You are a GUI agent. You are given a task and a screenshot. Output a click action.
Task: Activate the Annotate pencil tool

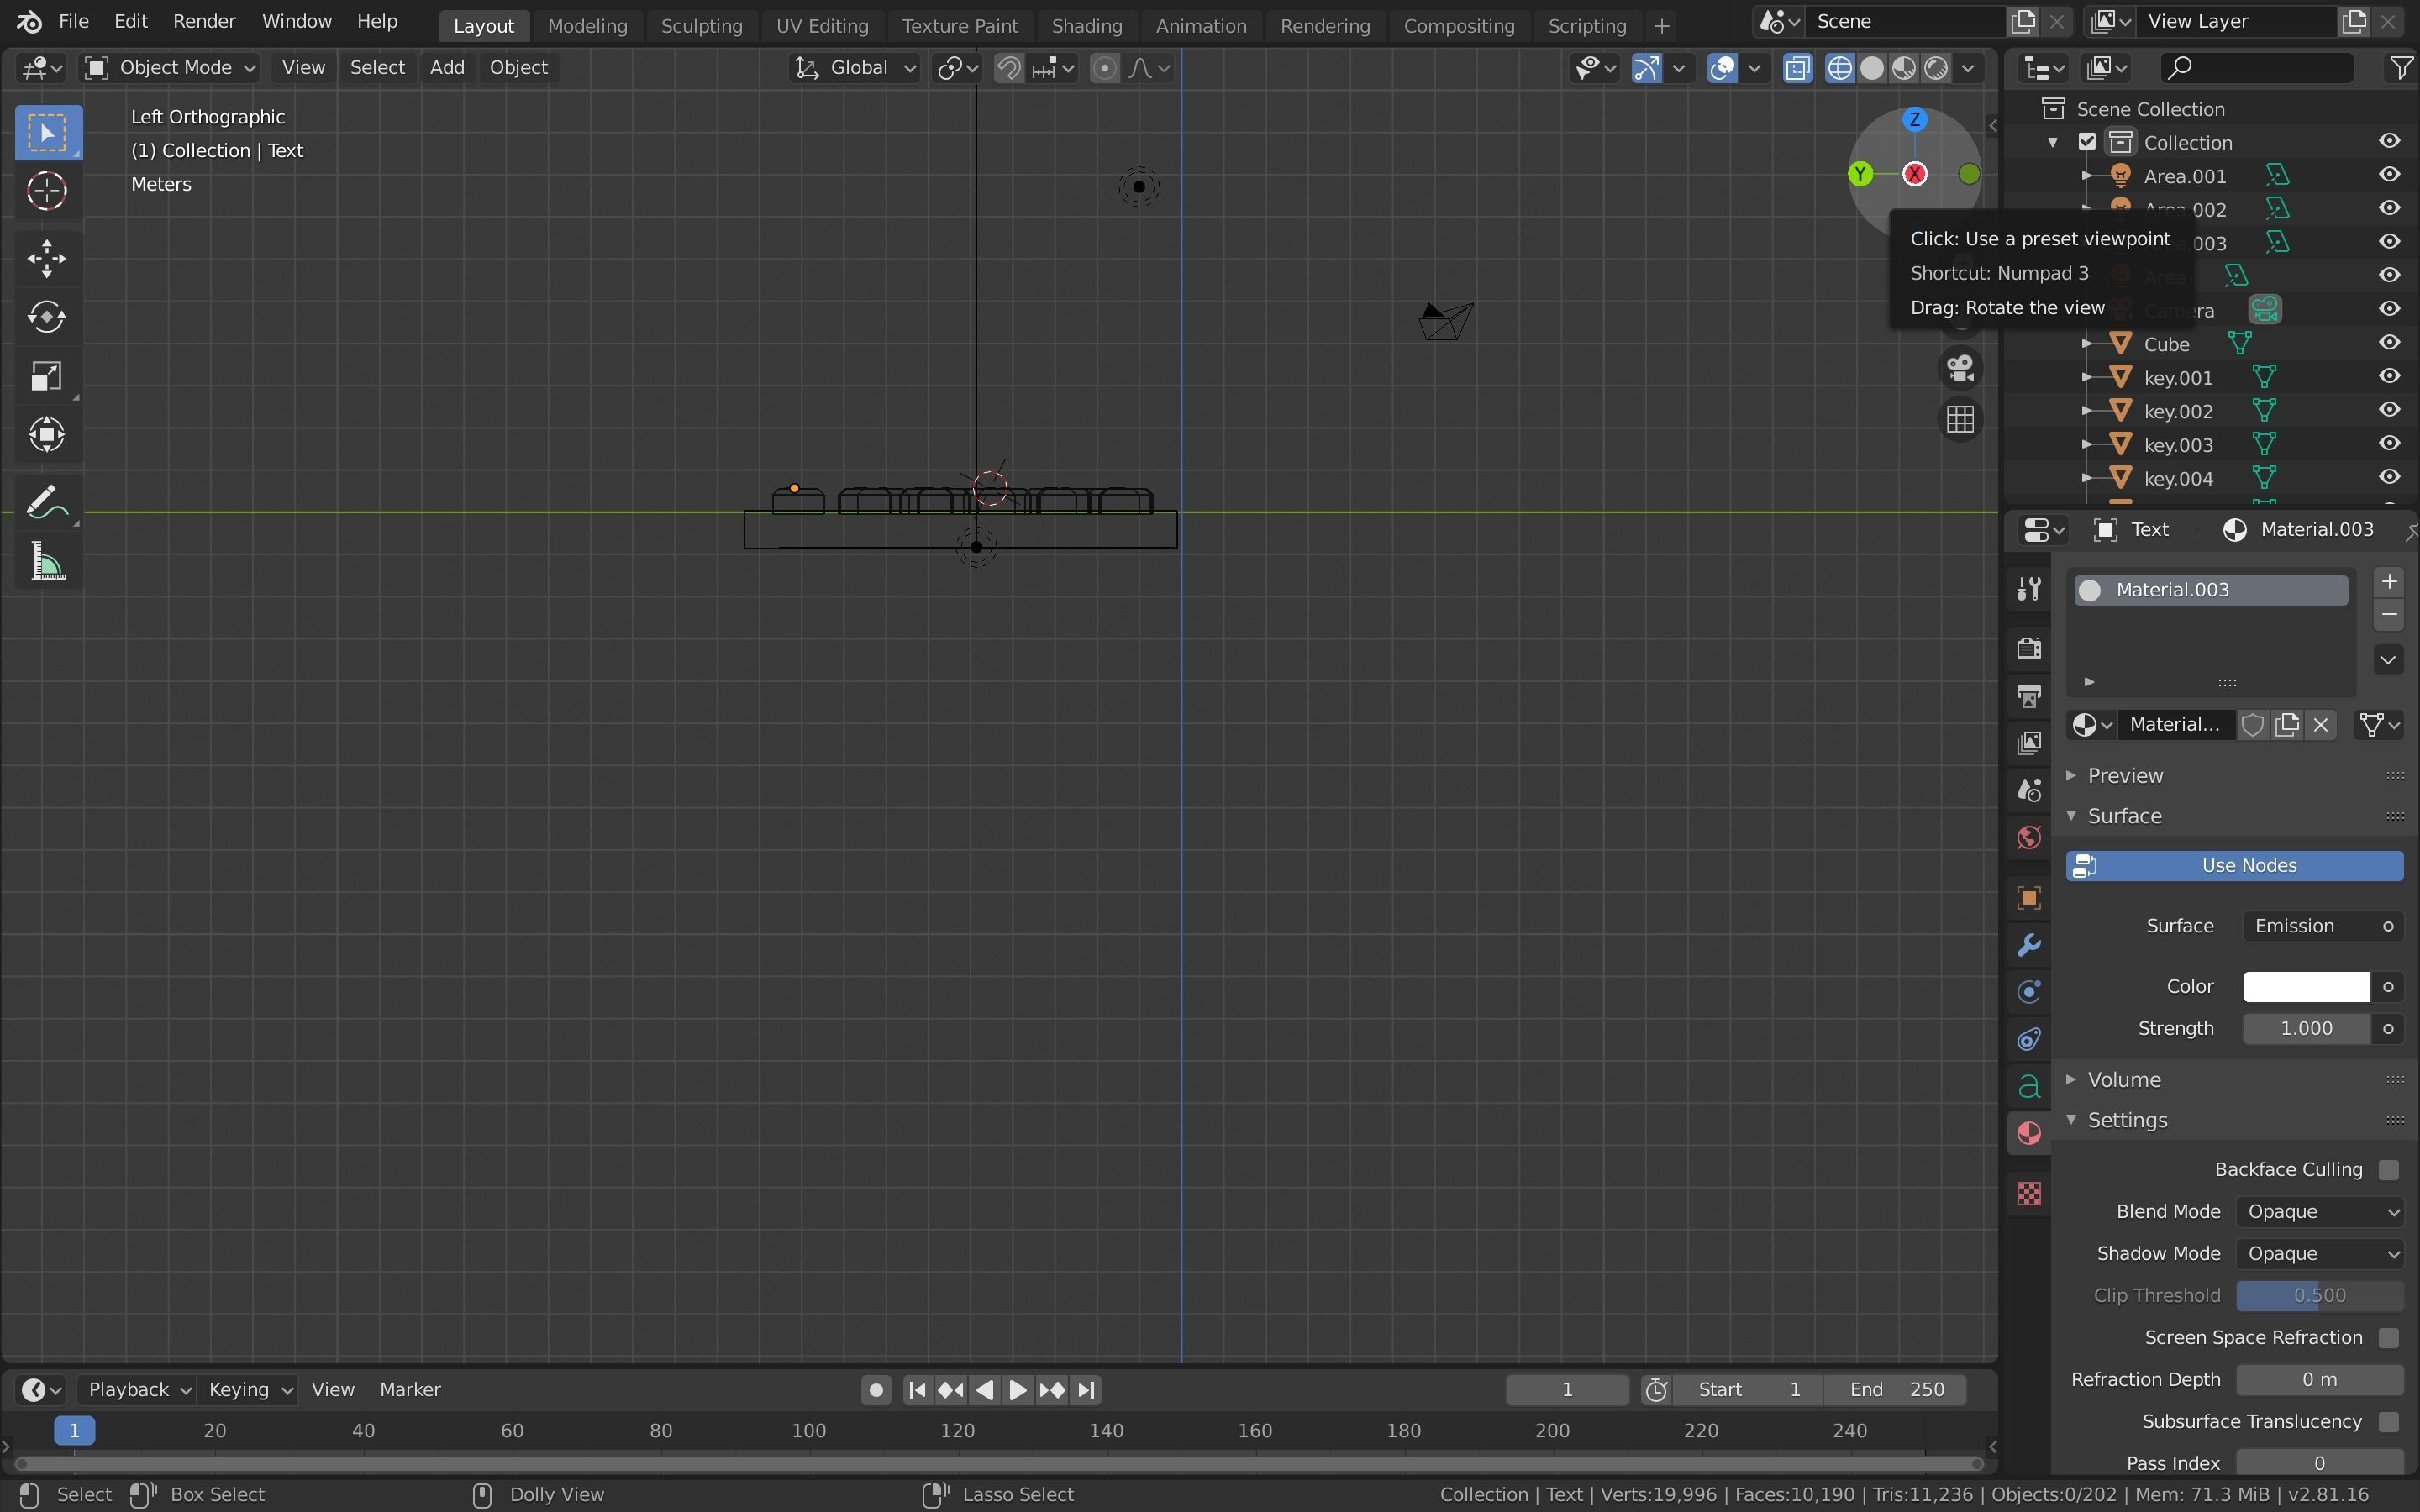(46, 501)
